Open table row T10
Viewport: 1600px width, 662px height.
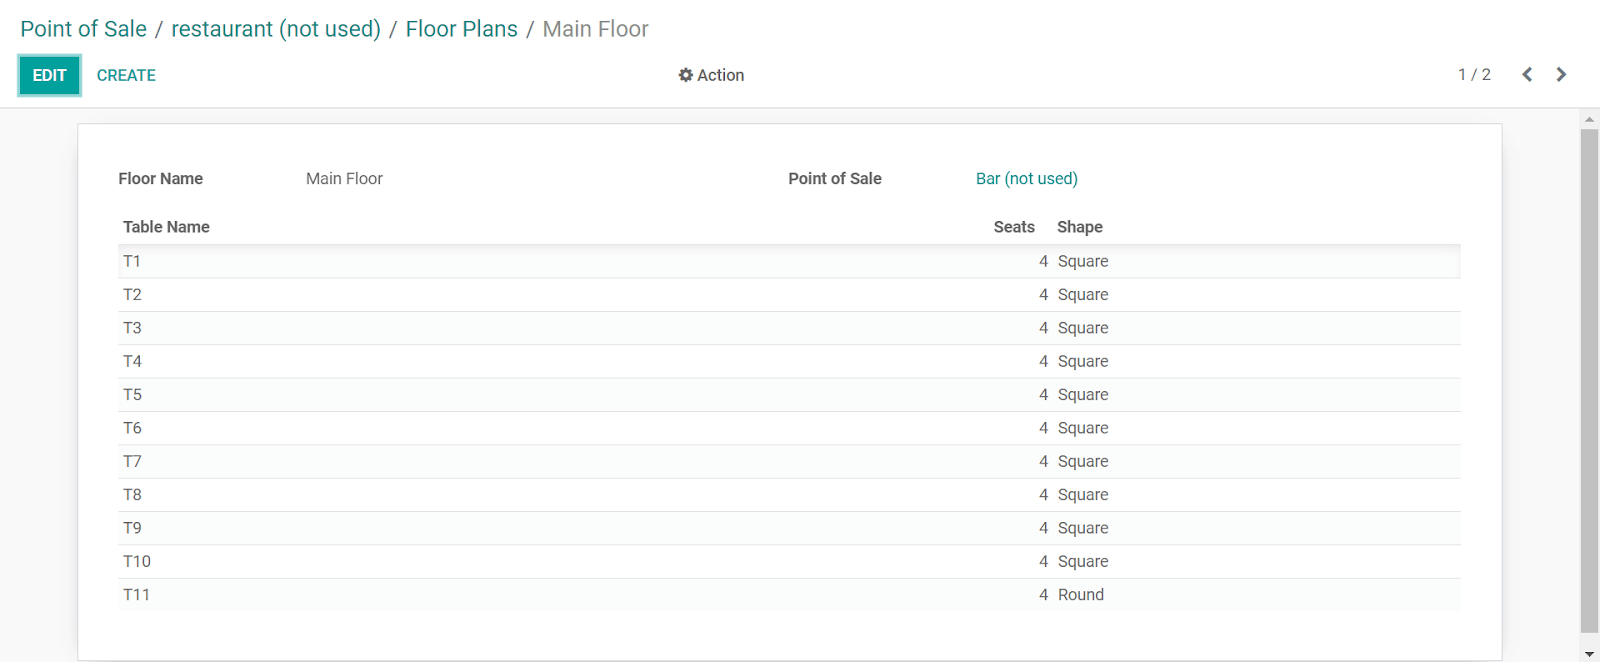[x=789, y=562]
